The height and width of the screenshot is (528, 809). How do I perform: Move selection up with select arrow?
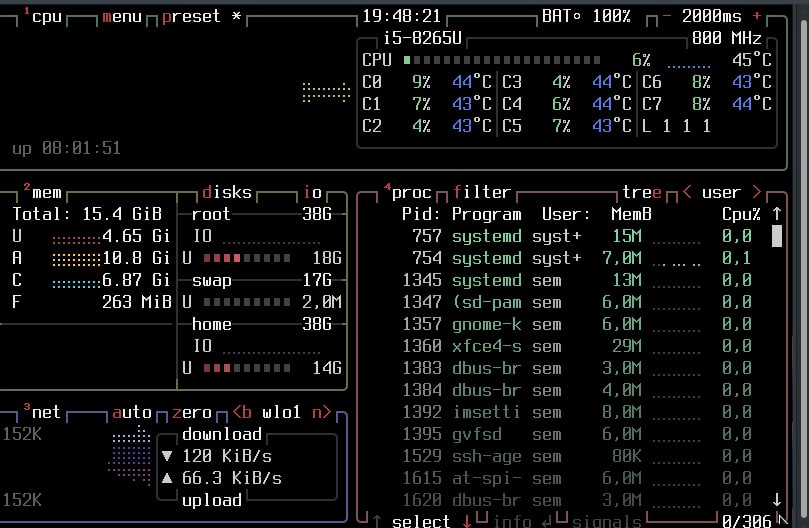[377, 521]
